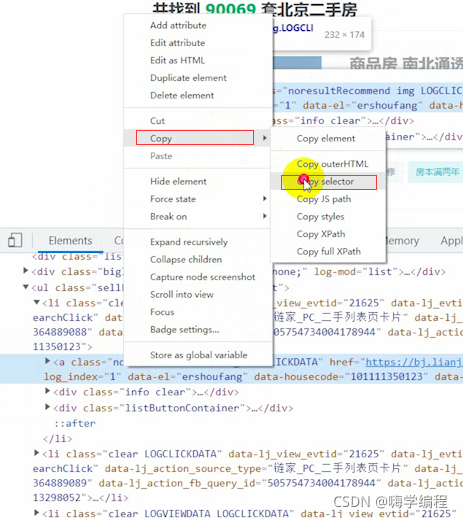Screen dimensions: 463x518
Task: Select Hide element menu entry
Action: [178, 181]
